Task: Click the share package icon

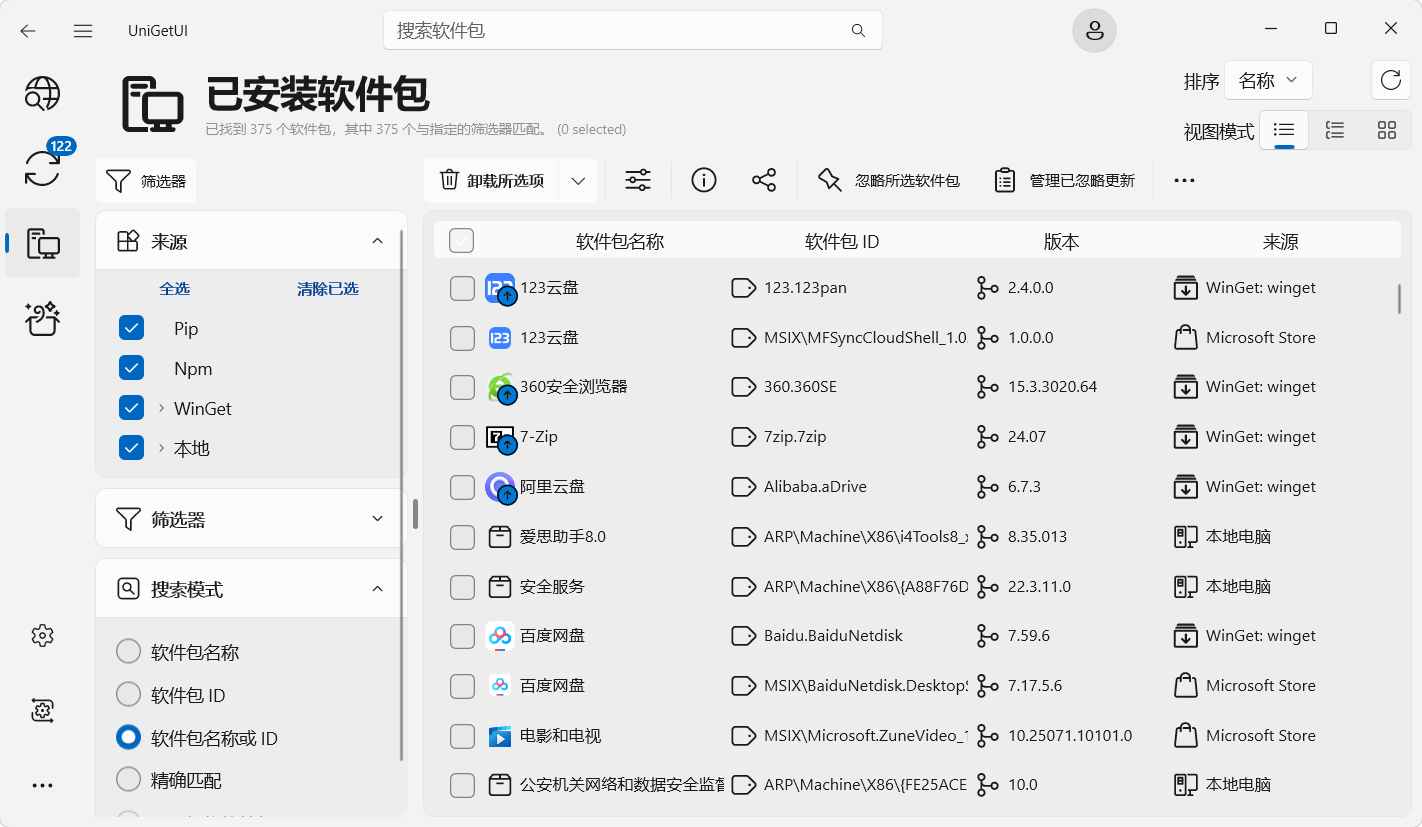Action: pos(764,180)
